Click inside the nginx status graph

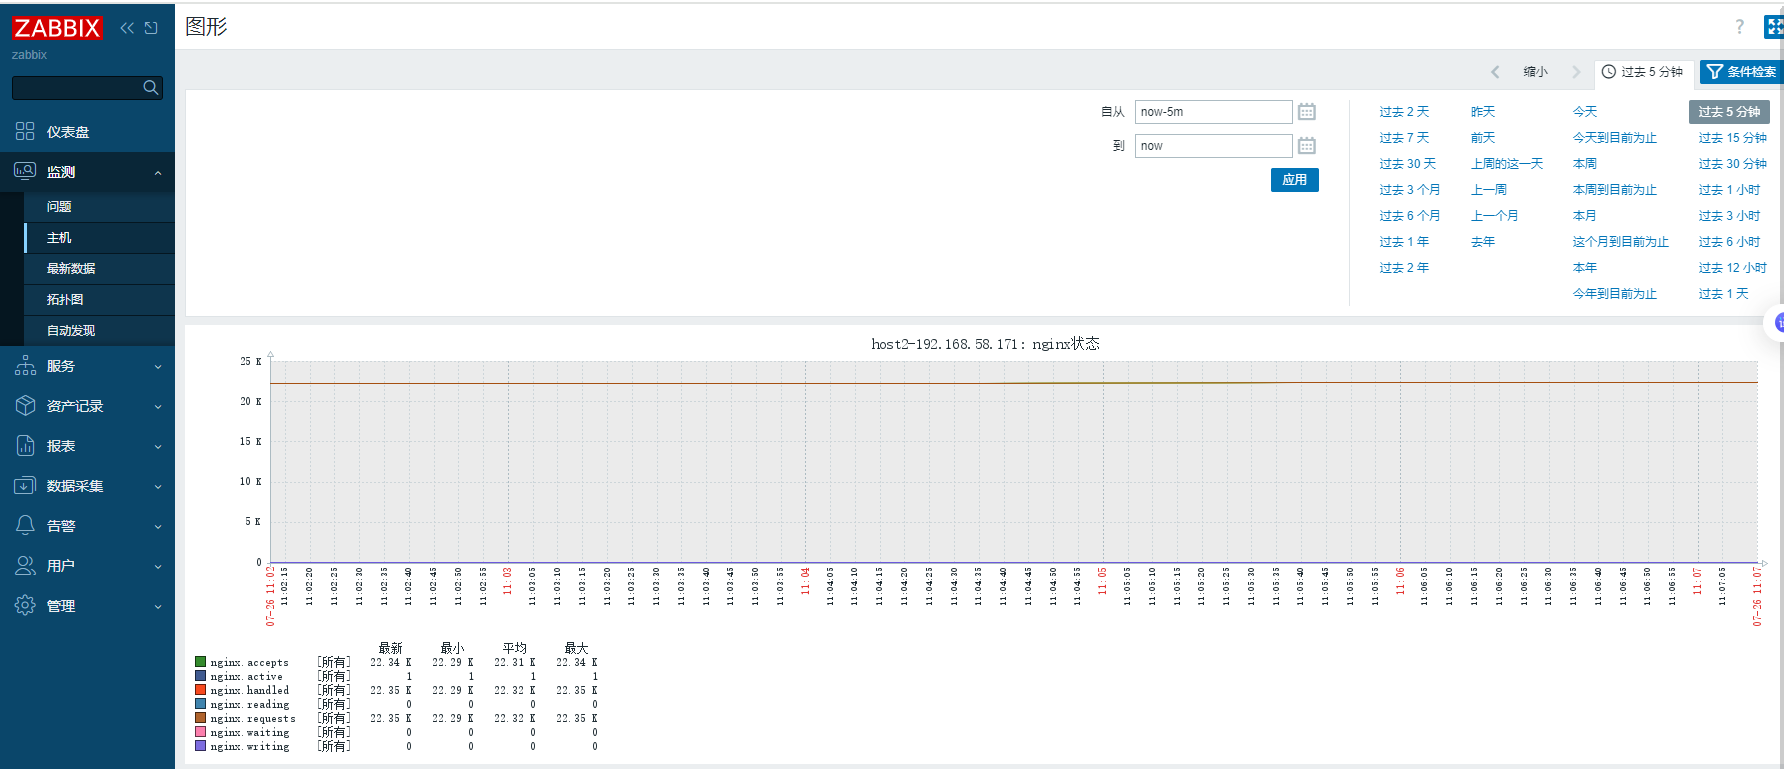point(1013,462)
